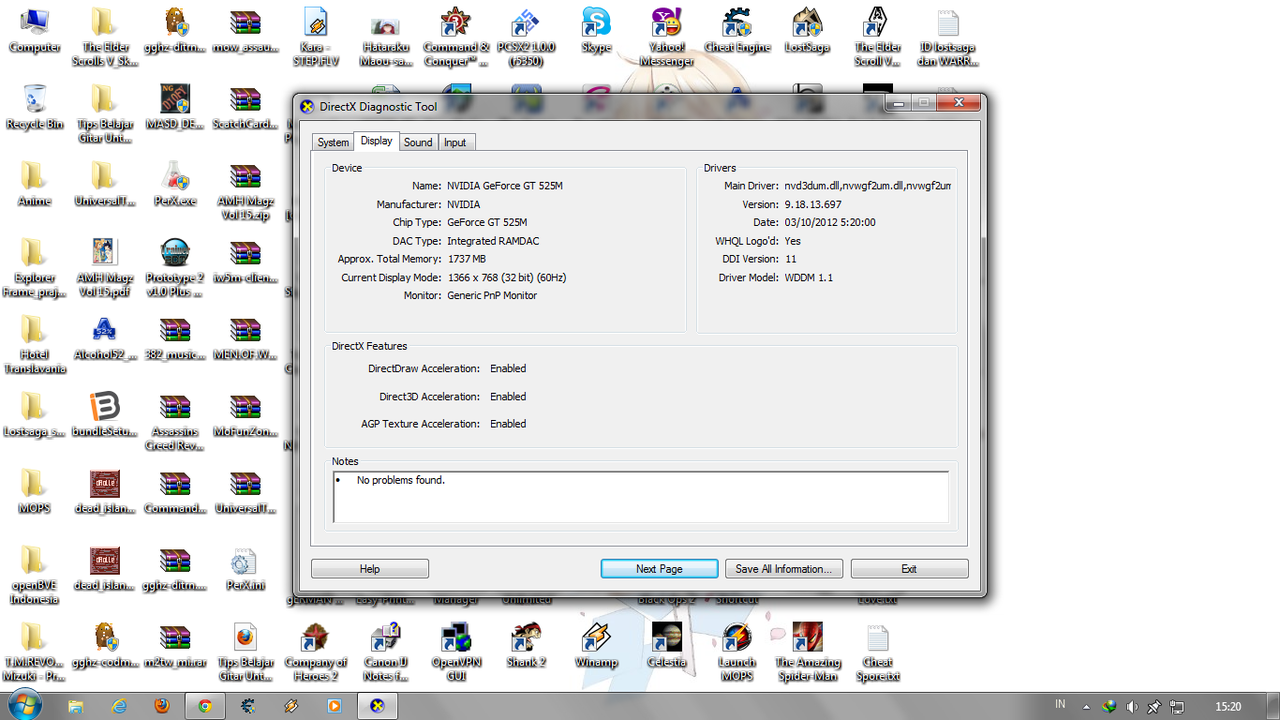This screenshot has height=720, width=1280.
Task: Open Windows Explorer from taskbar
Action: [x=76, y=706]
